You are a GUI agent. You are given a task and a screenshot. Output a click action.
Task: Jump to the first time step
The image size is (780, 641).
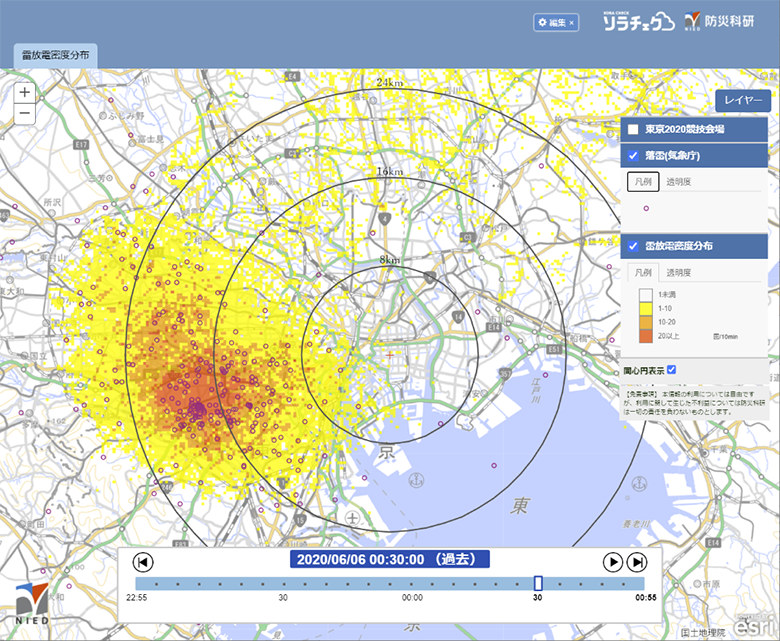pyautogui.click(x=142, y=561)
